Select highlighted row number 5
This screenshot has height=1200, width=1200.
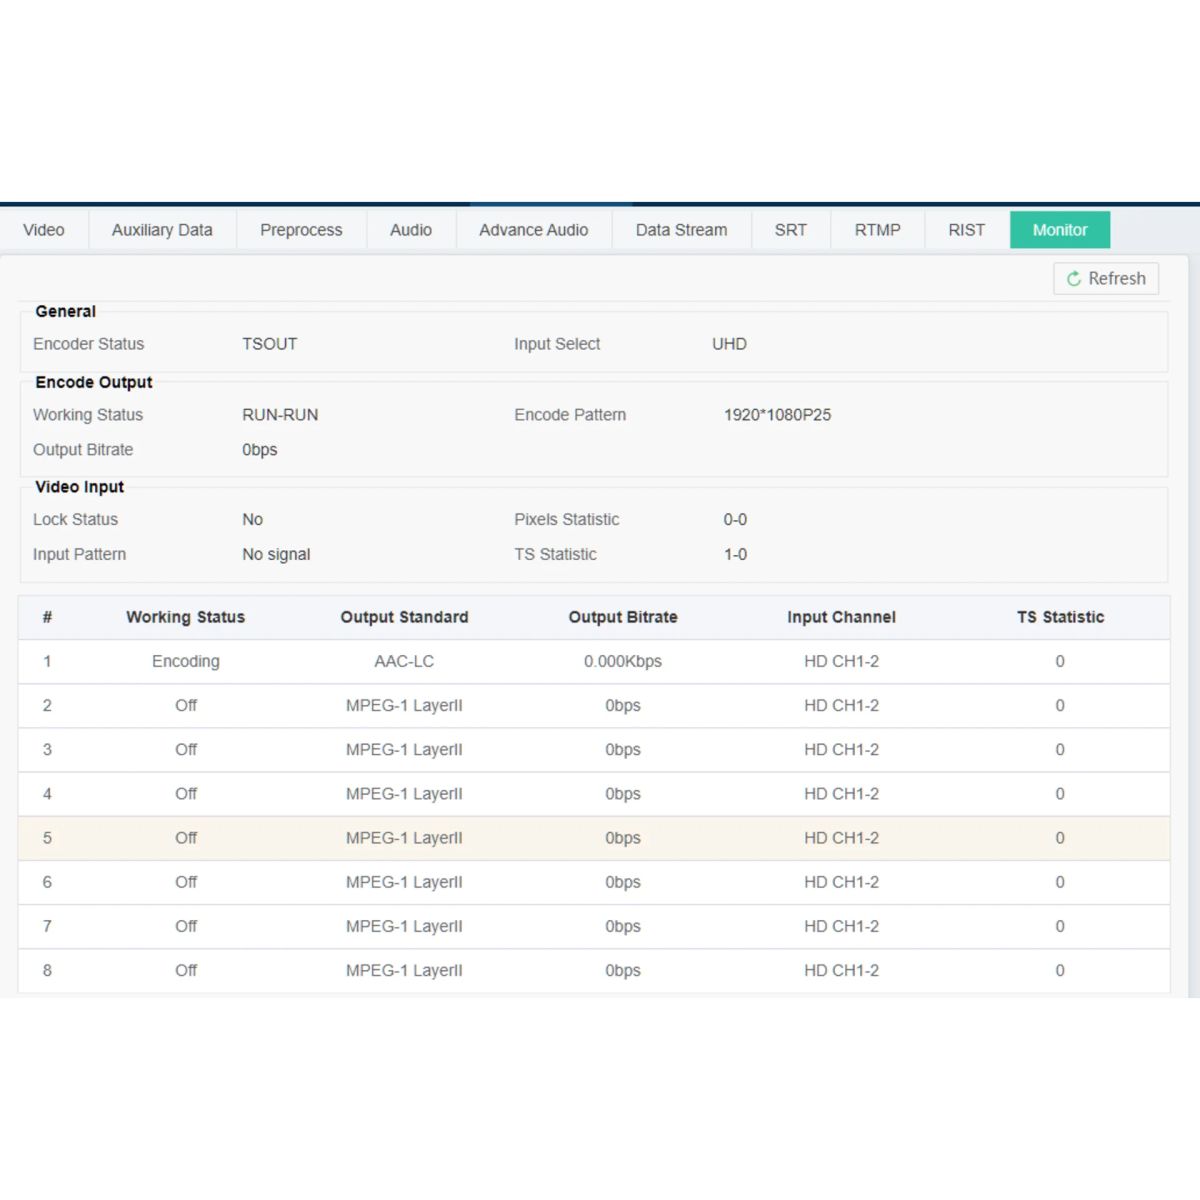[x=47, y=838]
